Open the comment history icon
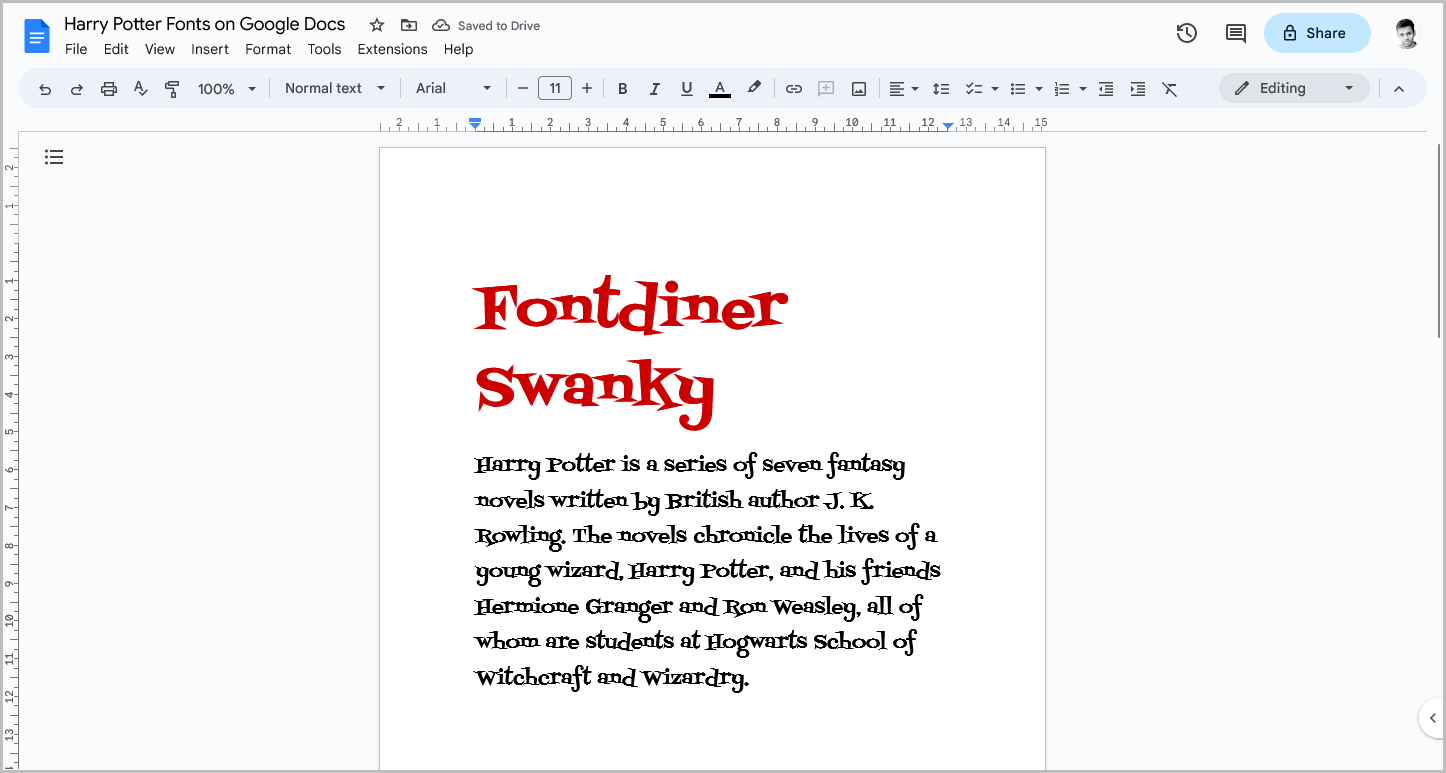 coord(1235,32)
